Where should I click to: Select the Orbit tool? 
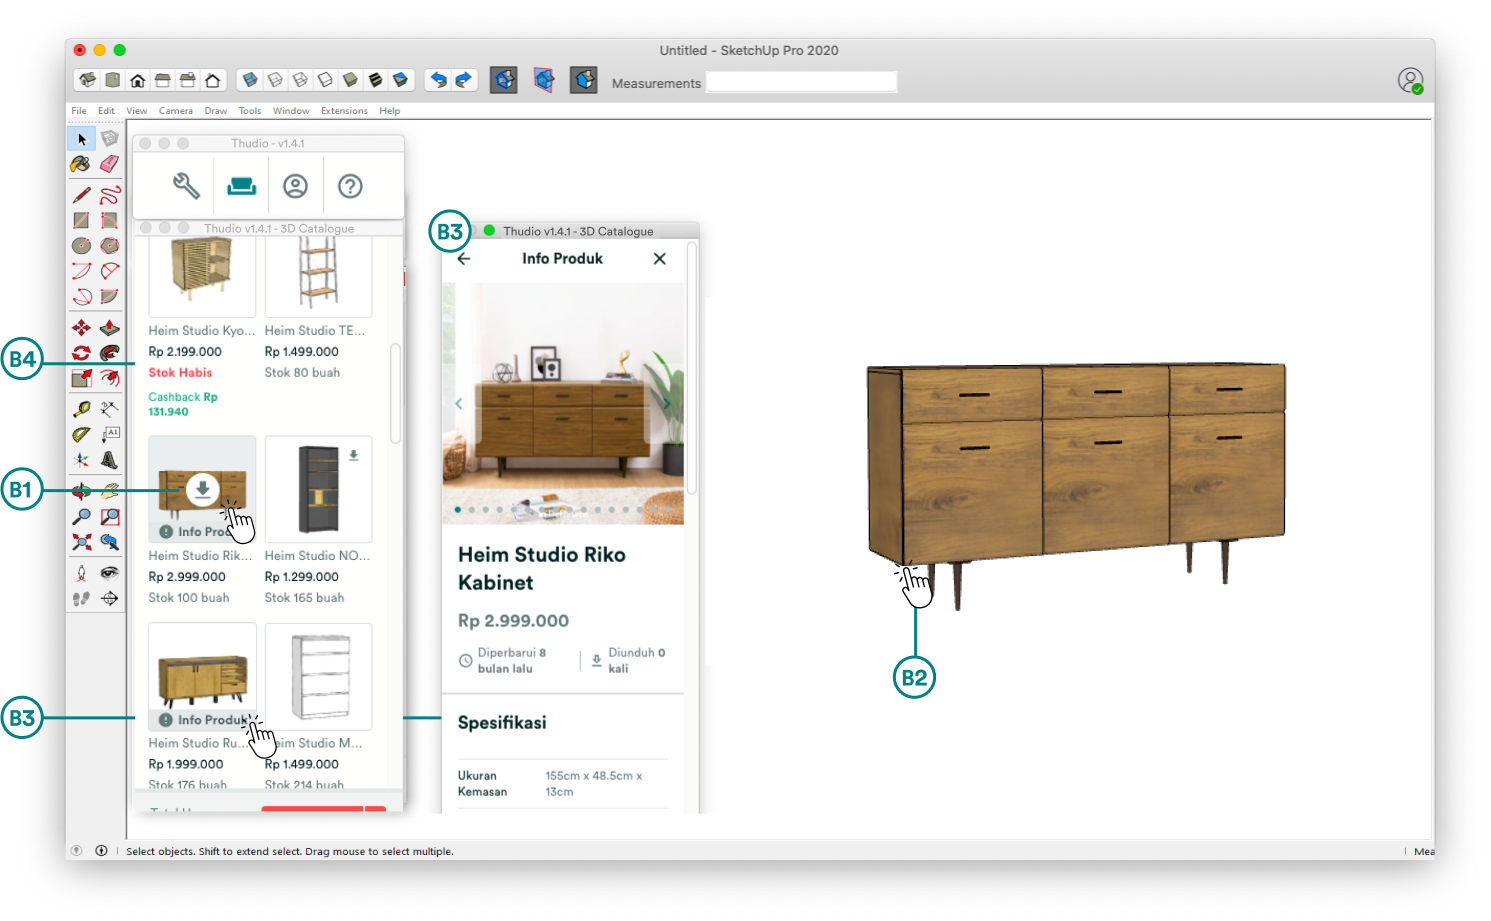tap(81, 491)
